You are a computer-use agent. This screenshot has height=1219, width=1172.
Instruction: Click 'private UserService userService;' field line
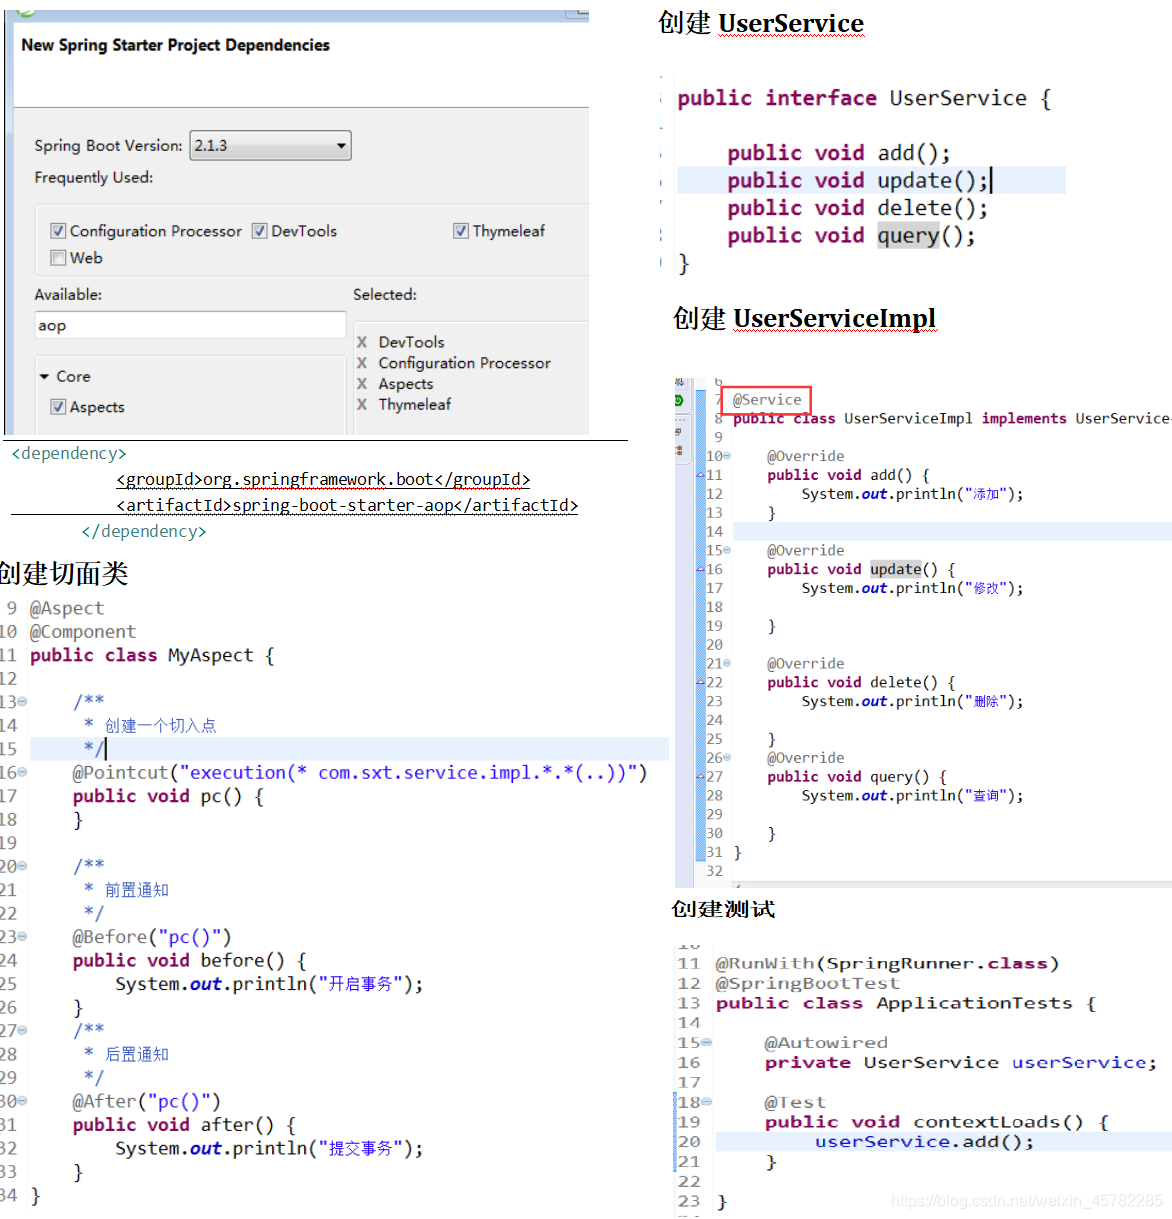tap(961, 1063)
